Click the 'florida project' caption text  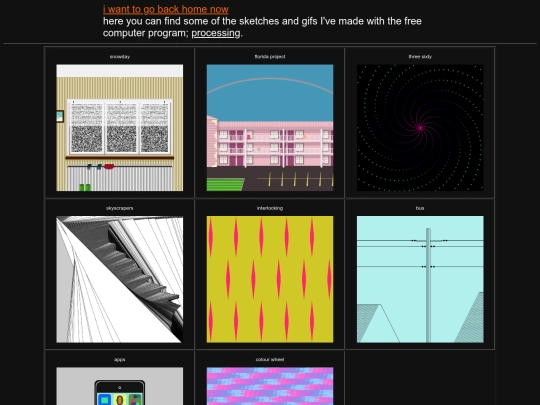tap(270, 56)
